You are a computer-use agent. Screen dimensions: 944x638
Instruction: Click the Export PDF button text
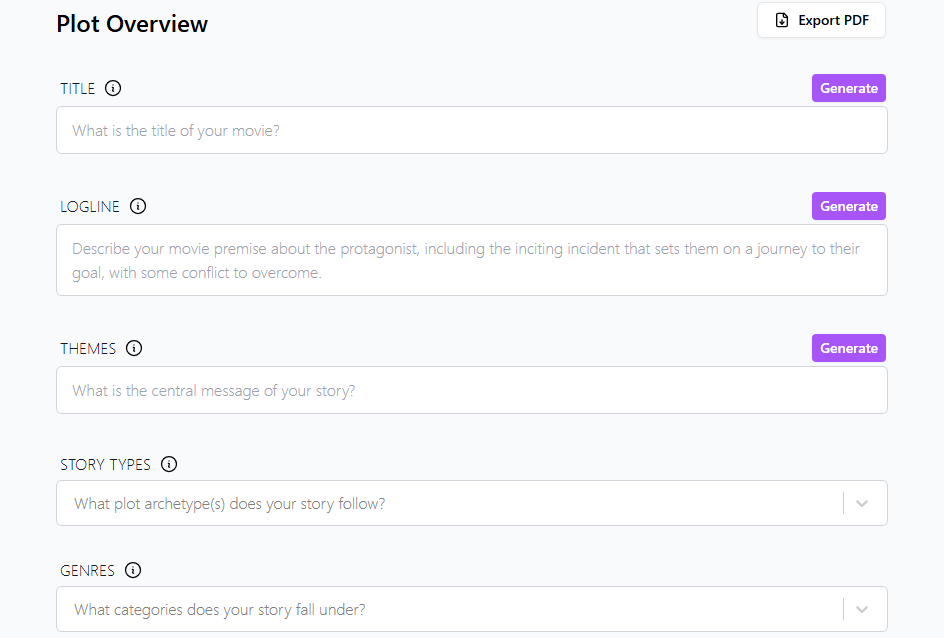click(832, 20)
